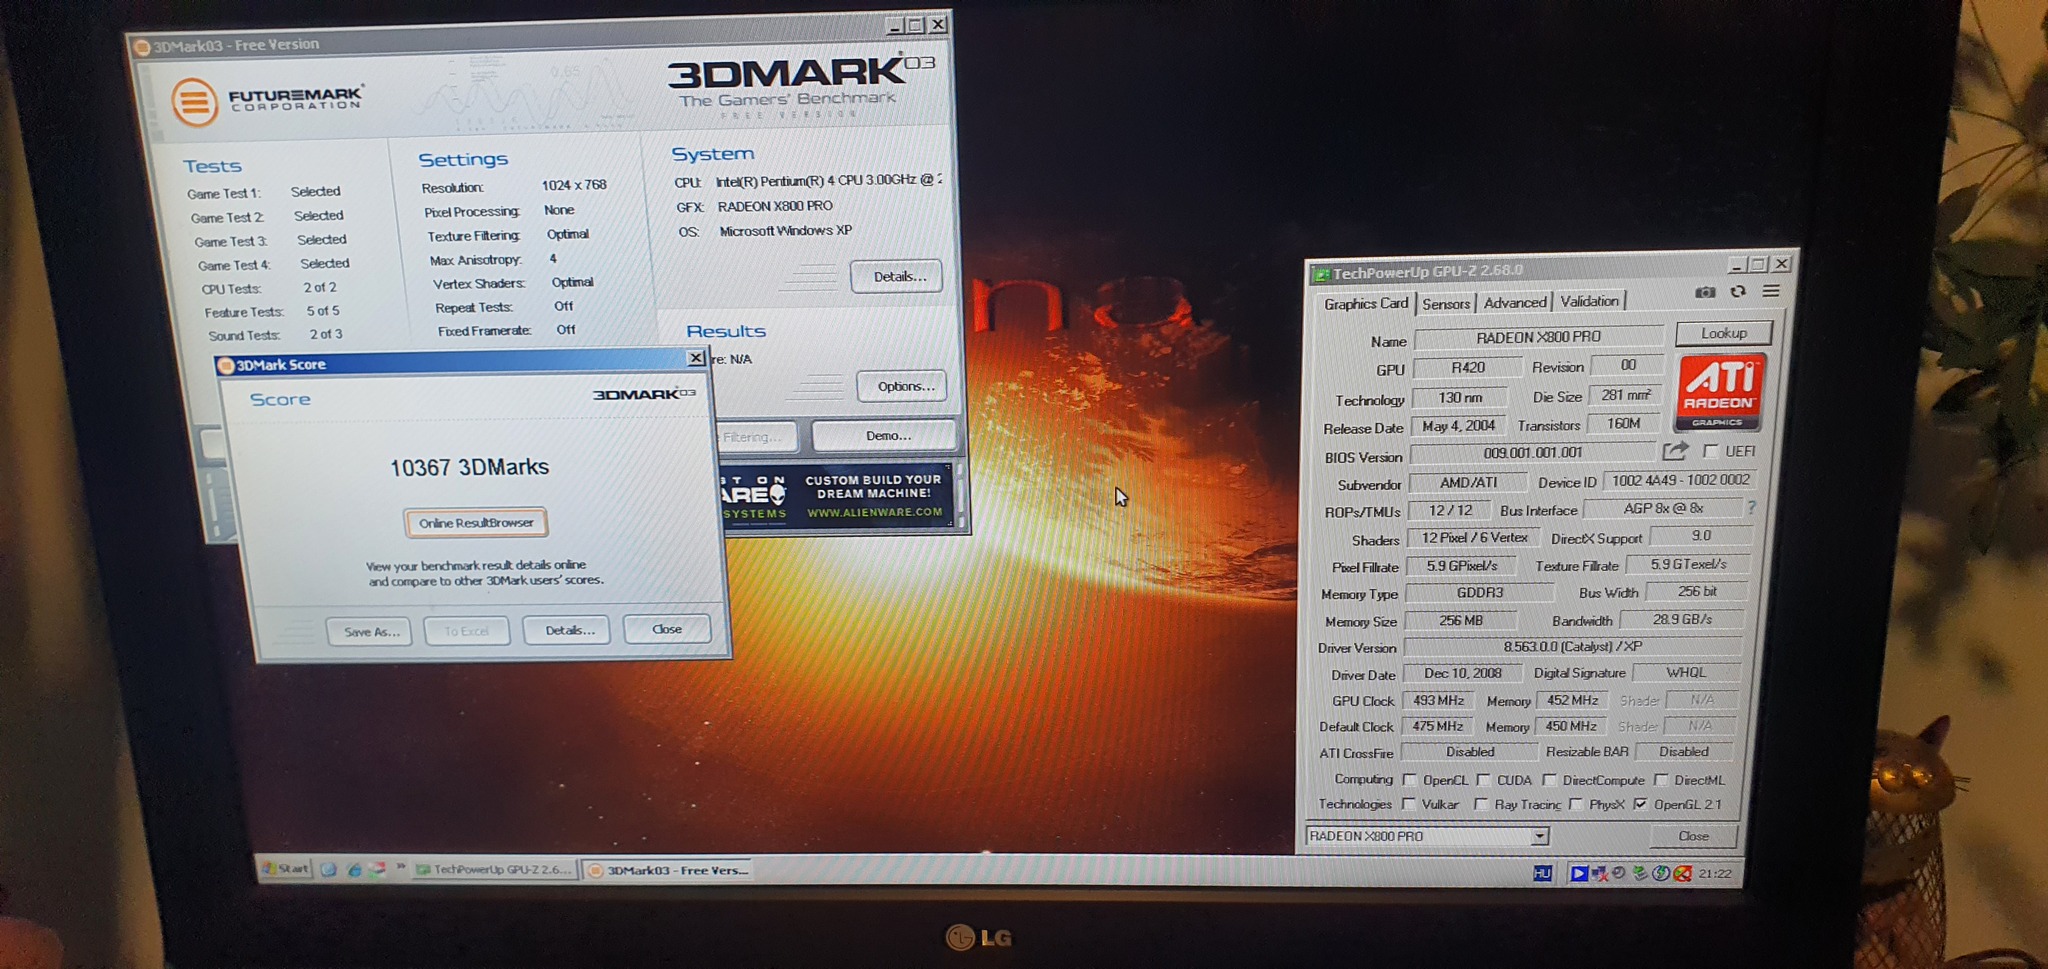The height and width of the screenshot is (969, 2048).
Task: Click the taskbar clock showing 21:22
Action: 1714,873
